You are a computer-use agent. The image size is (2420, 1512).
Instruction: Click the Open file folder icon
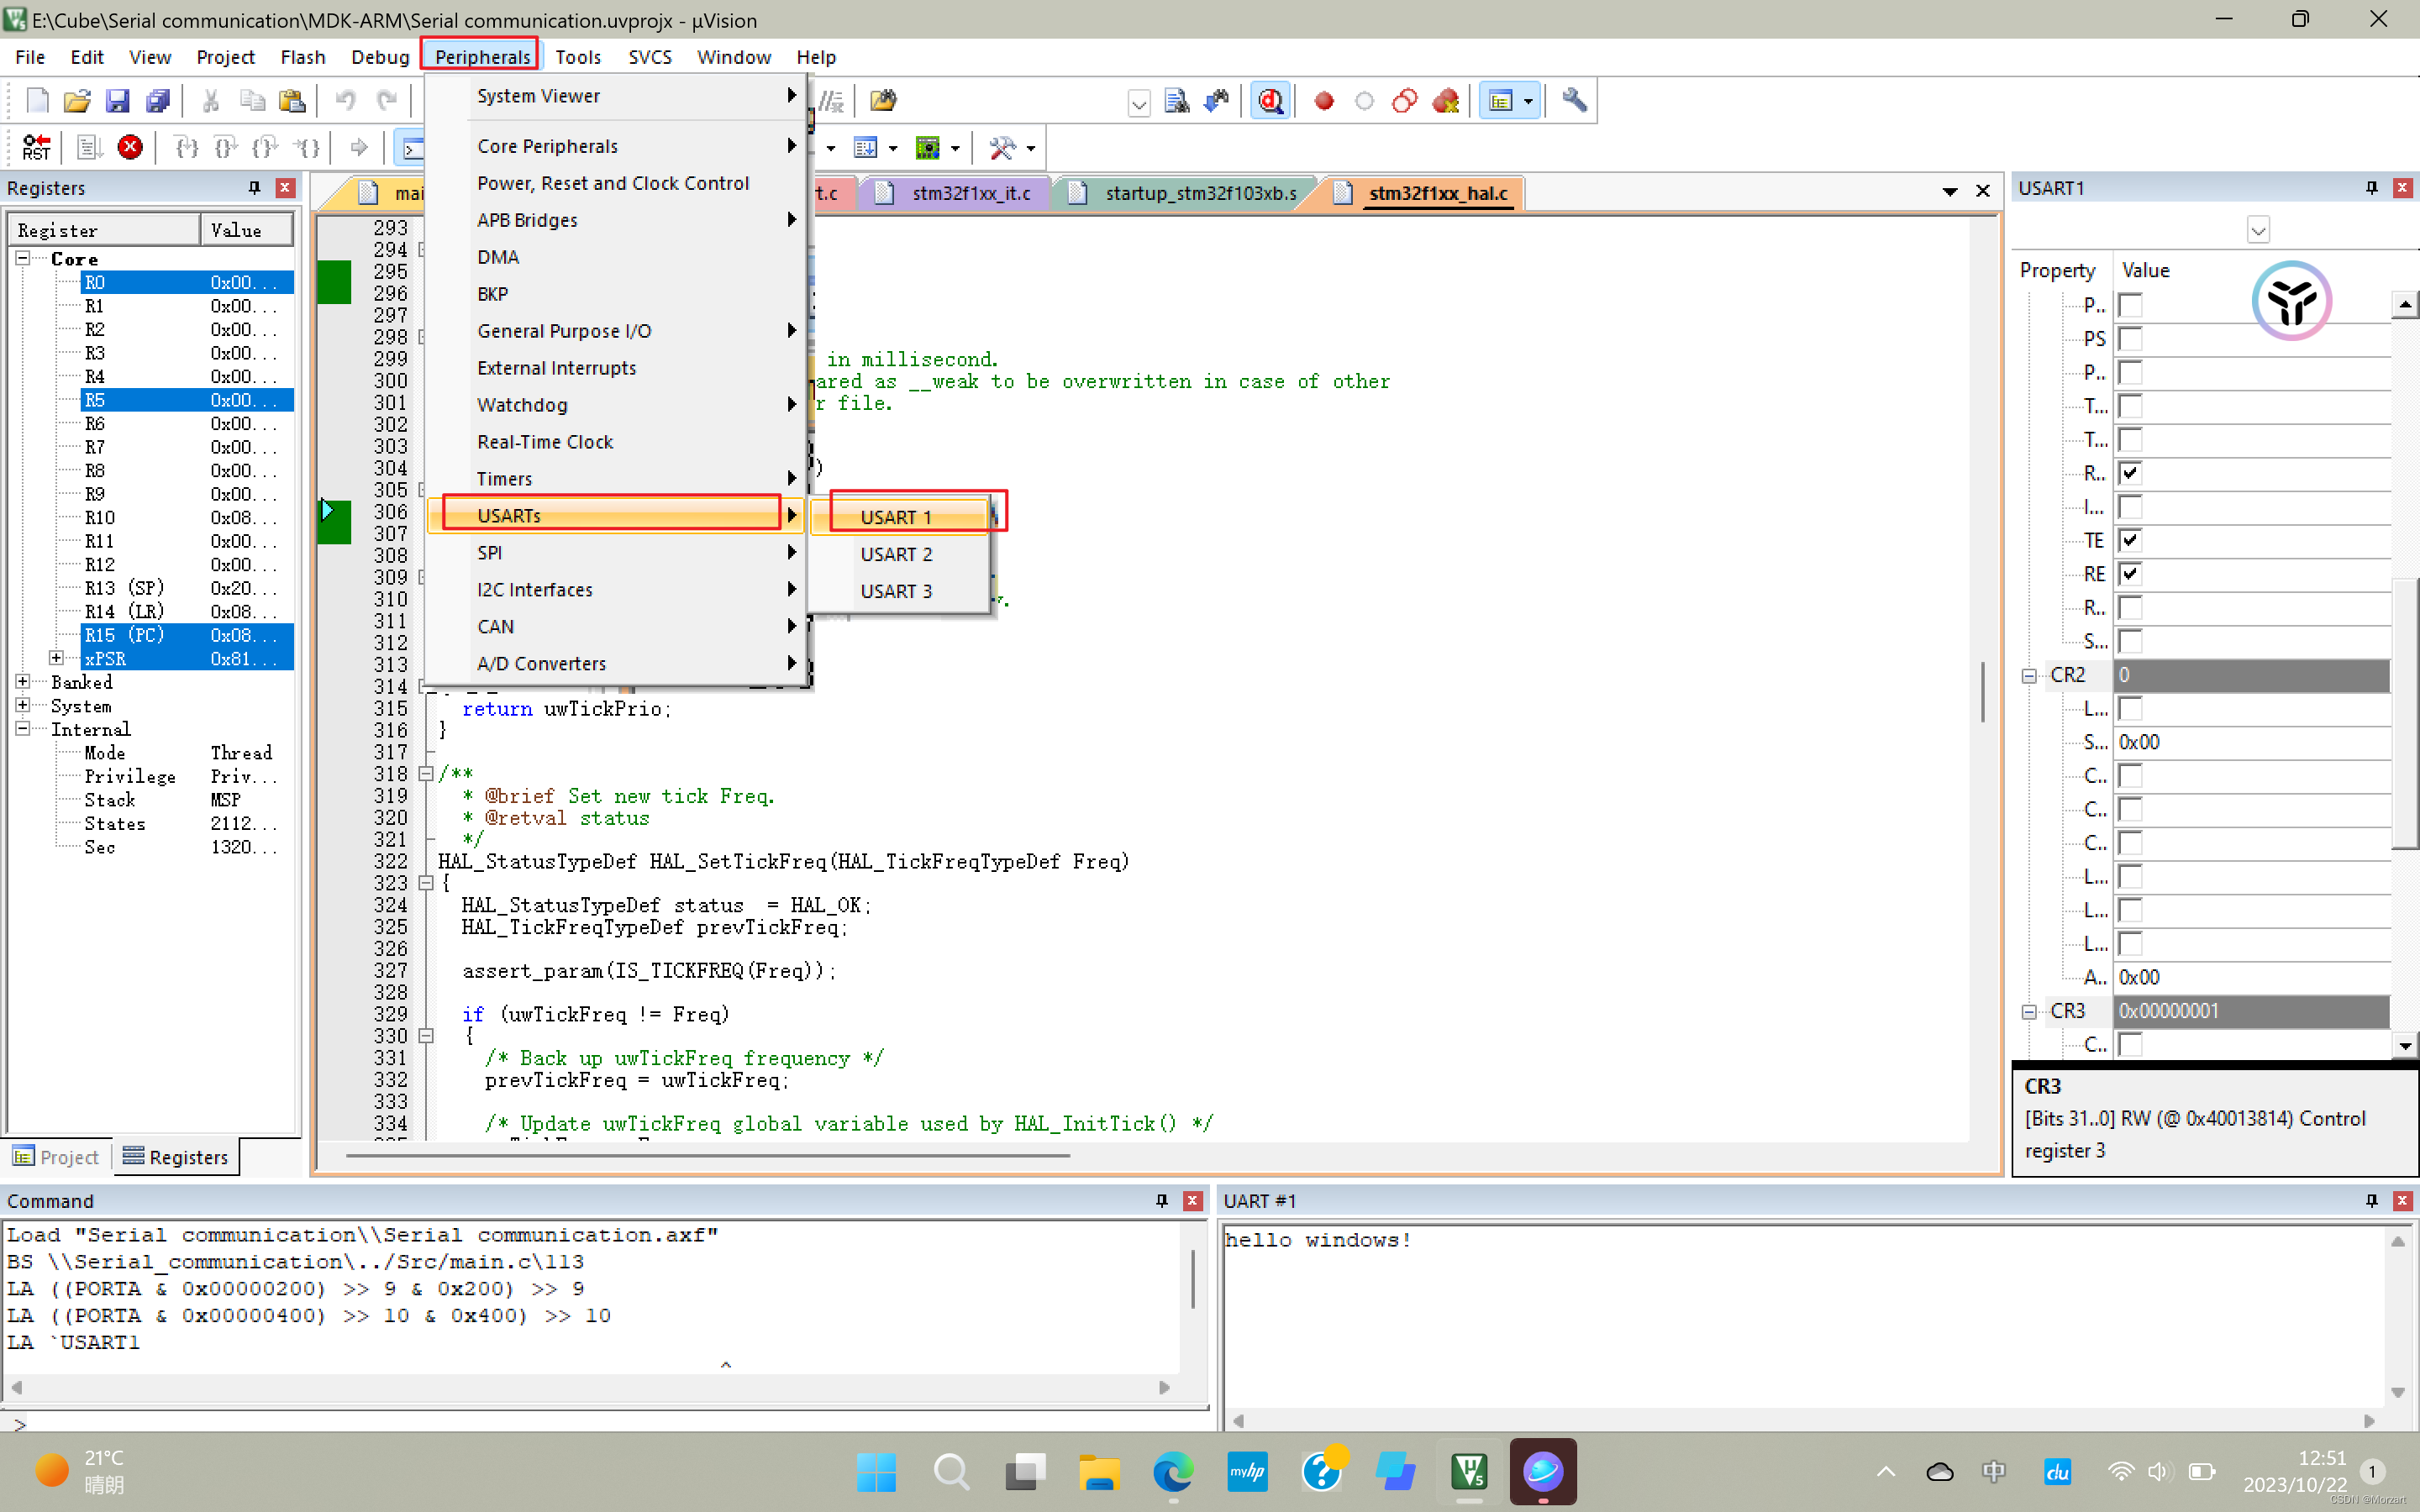(77, 100)
